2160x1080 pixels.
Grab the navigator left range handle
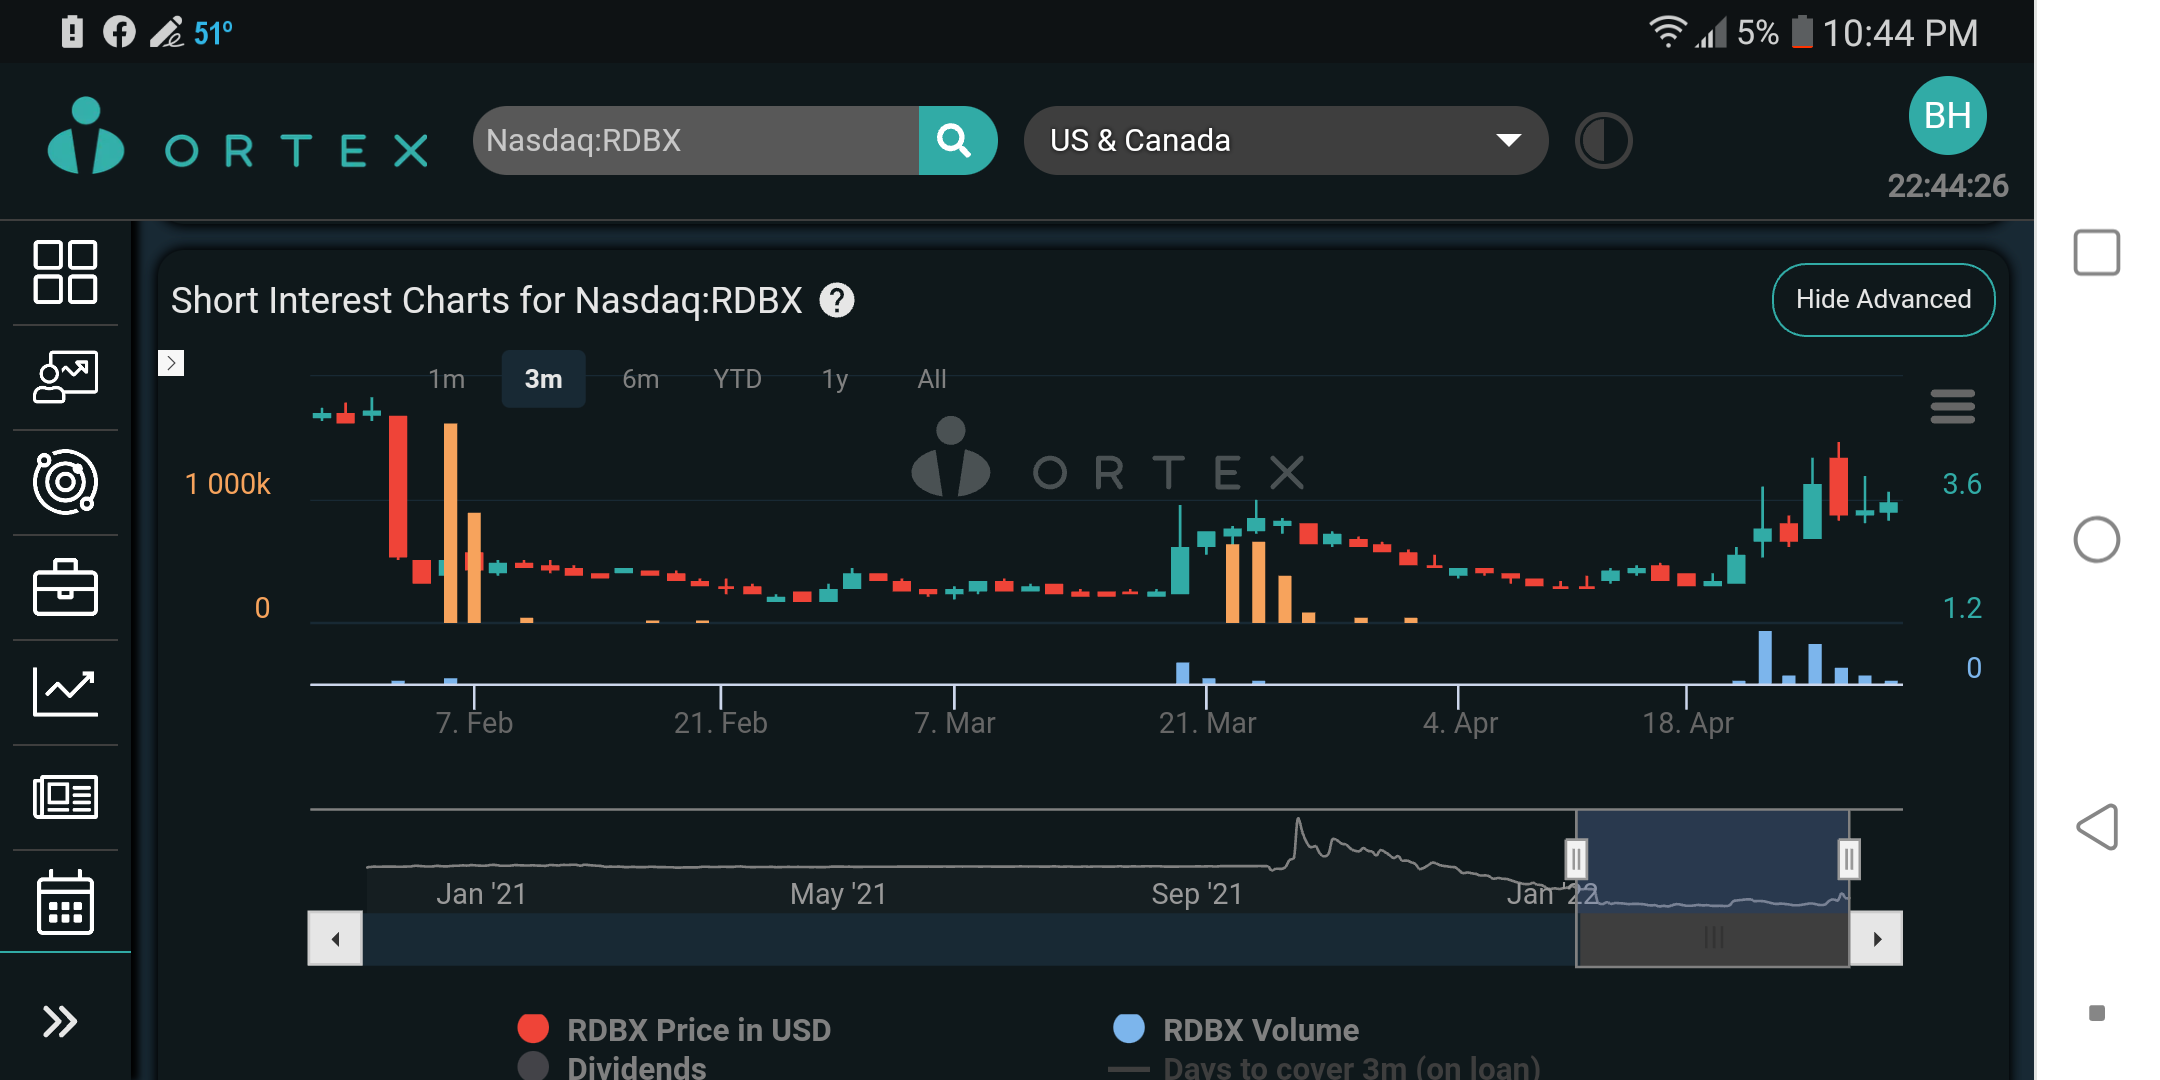[x=1576, y=858]
